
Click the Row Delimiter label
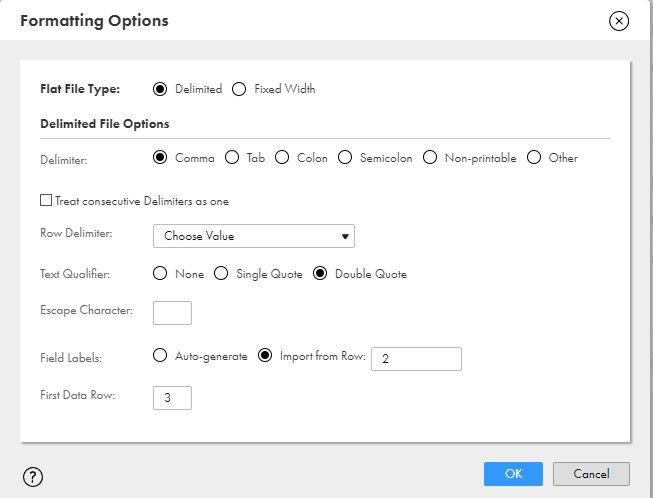[x=76, y=233]
